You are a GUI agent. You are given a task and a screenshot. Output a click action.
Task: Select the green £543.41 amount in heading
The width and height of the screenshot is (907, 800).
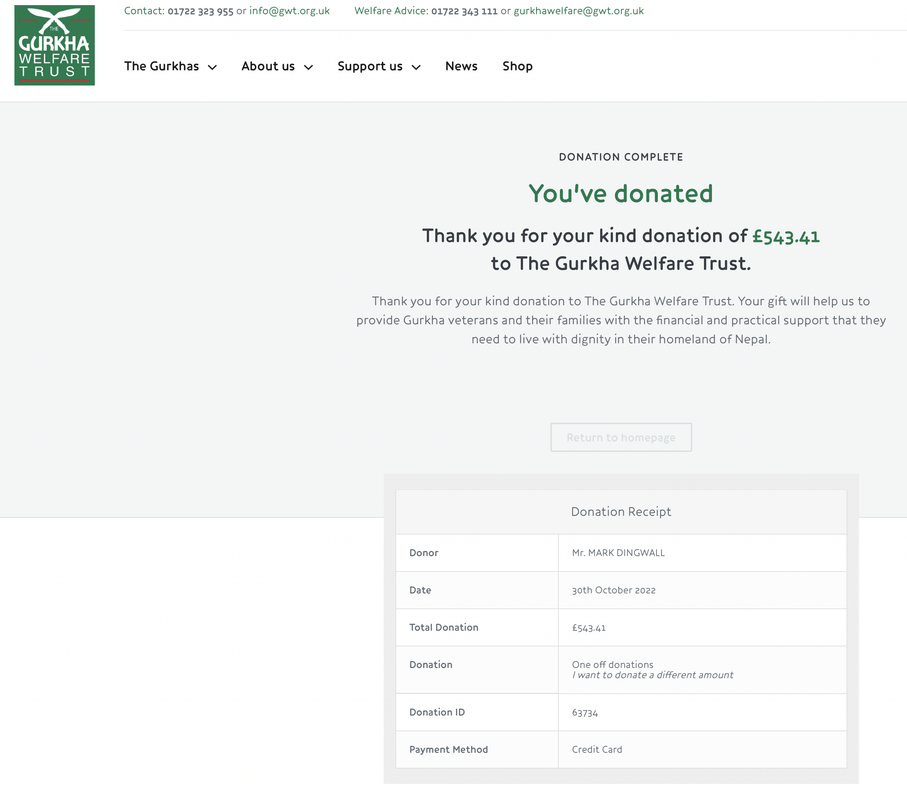[786, 236]
